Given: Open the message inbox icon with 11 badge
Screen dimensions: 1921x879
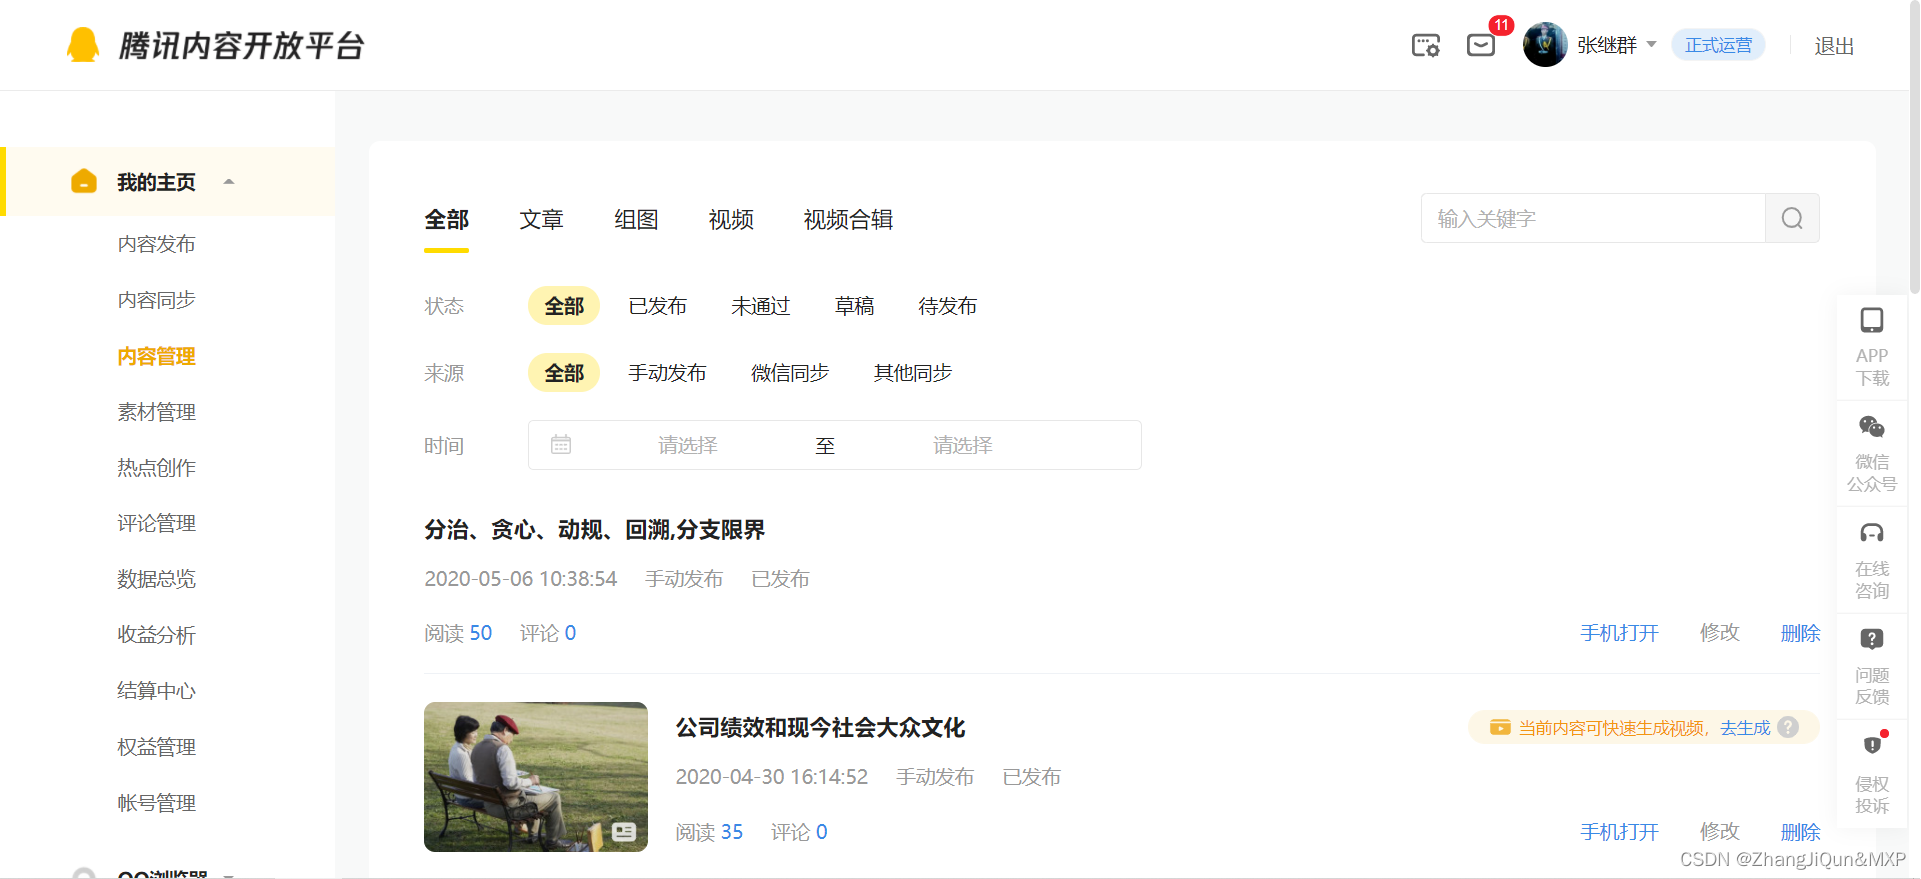Looking at the screenshot, I should click(1481, 45).
